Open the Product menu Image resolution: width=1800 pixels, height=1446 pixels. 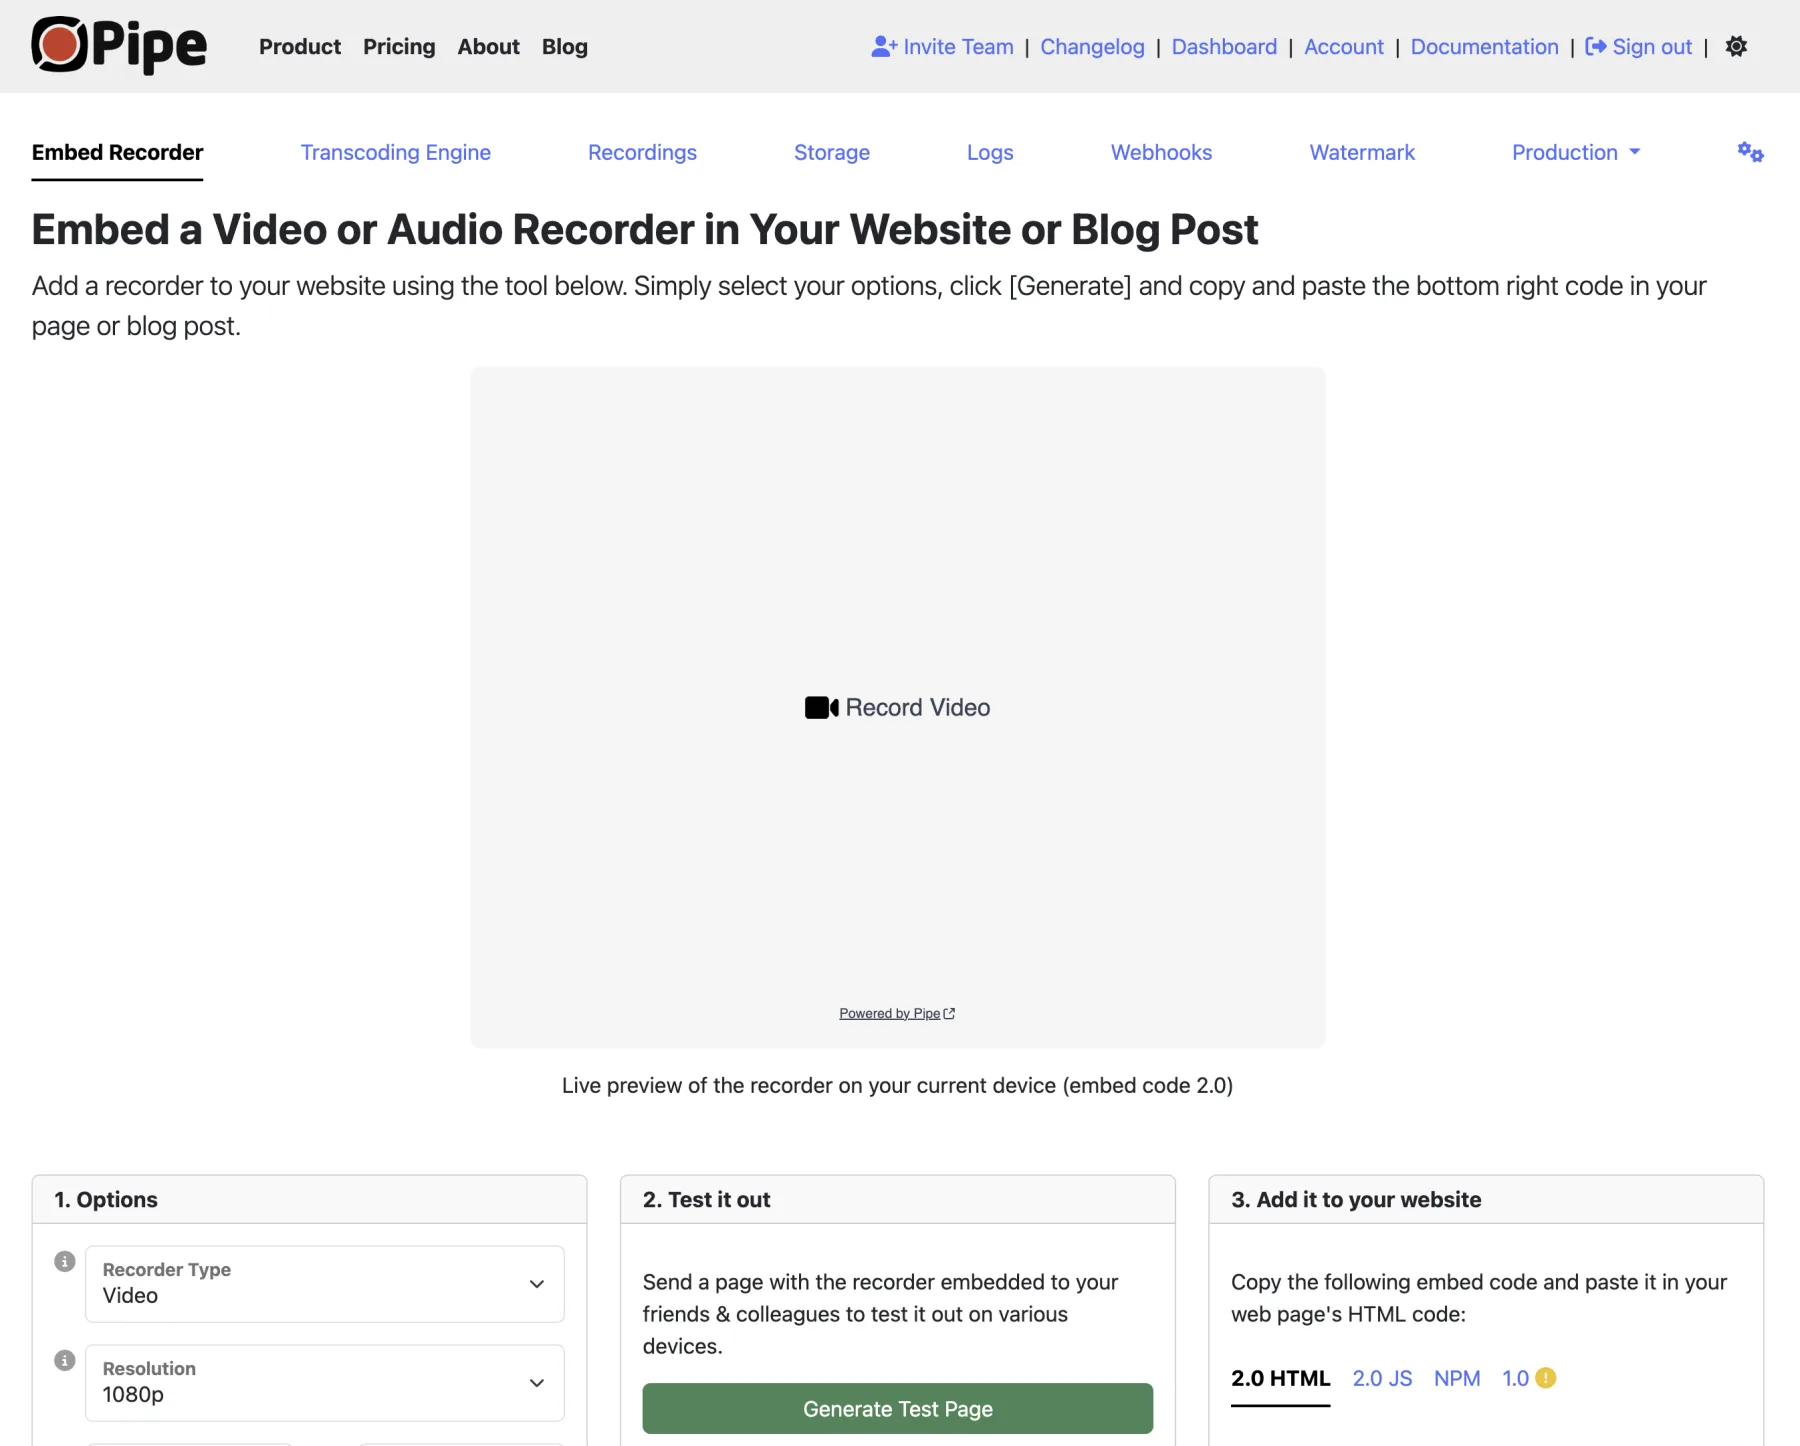click(300, 47)
